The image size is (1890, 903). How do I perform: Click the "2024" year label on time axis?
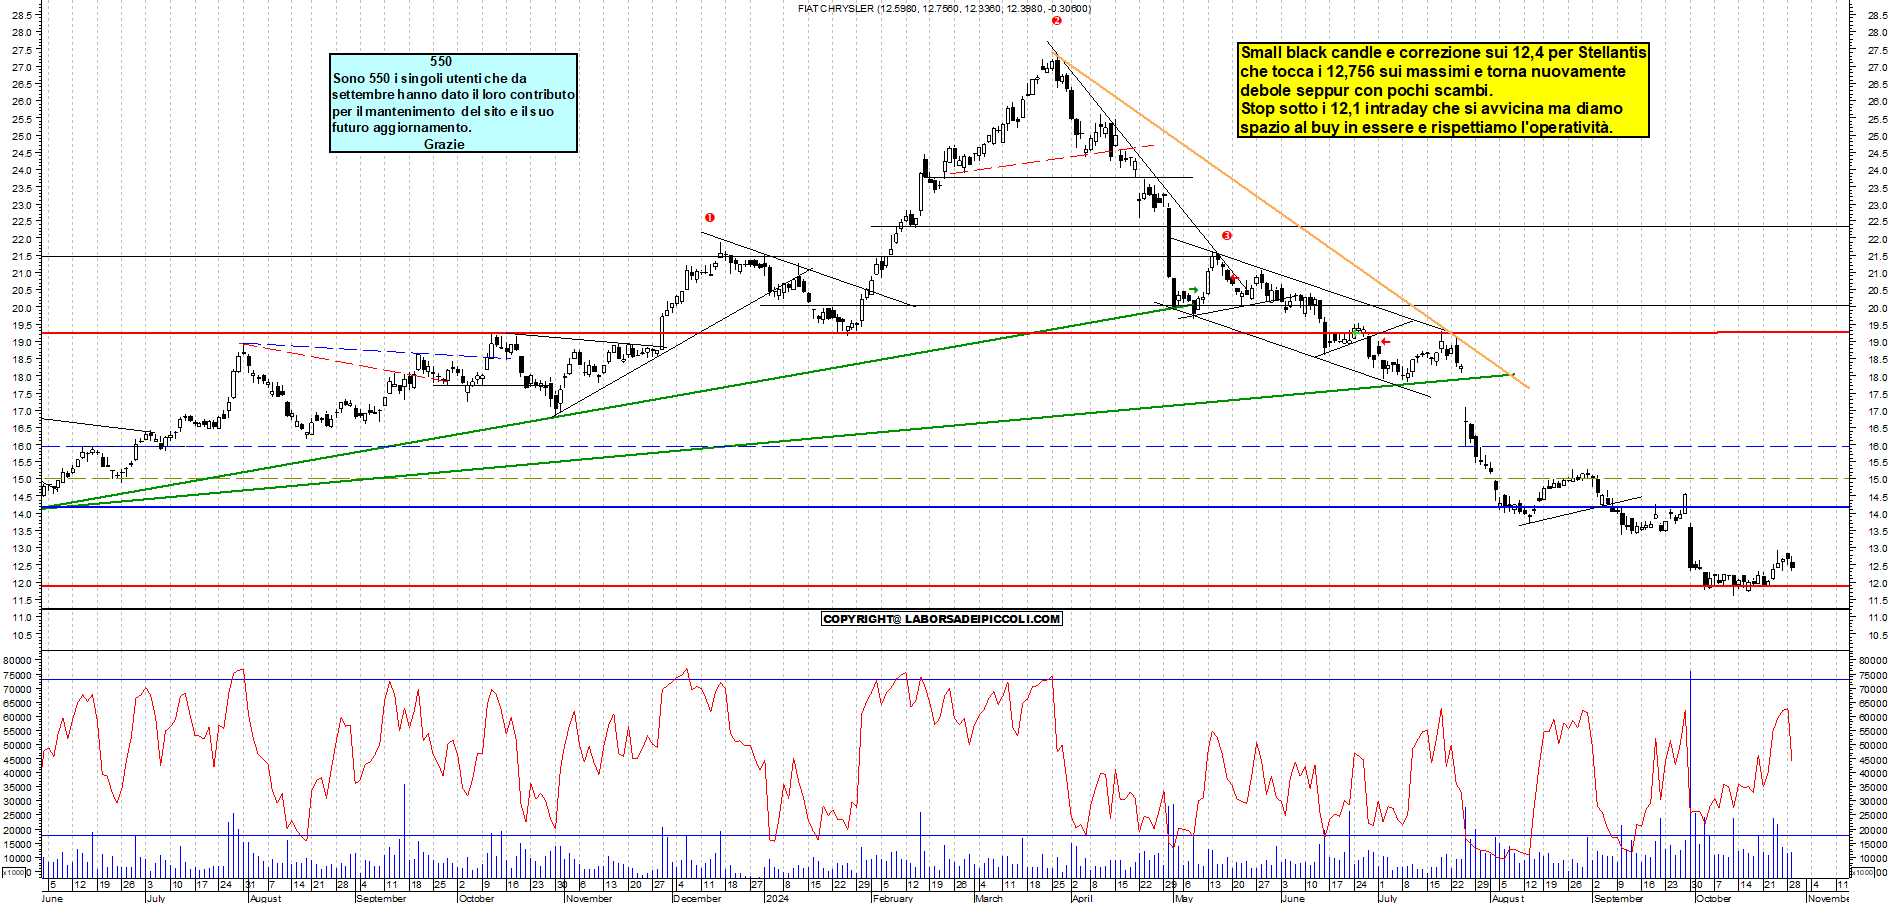(777, 898)
